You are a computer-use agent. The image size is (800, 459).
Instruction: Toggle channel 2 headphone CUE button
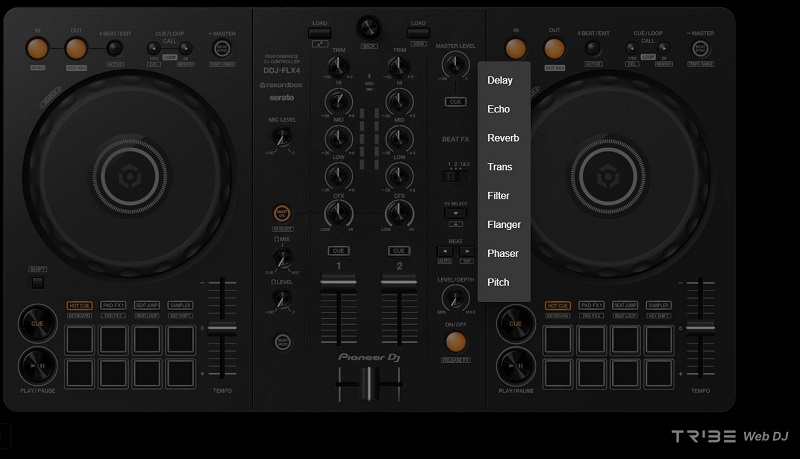tap(399, 251)
